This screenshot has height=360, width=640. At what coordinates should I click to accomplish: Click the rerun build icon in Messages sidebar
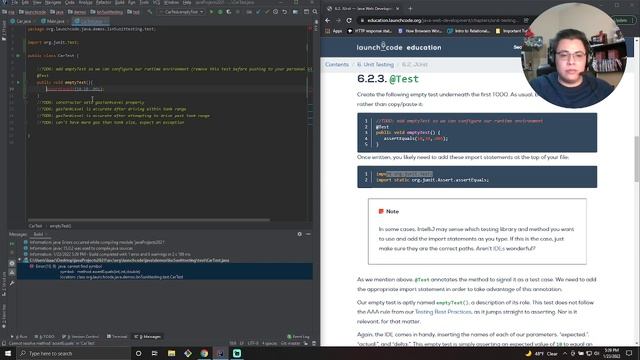(12, 244)
